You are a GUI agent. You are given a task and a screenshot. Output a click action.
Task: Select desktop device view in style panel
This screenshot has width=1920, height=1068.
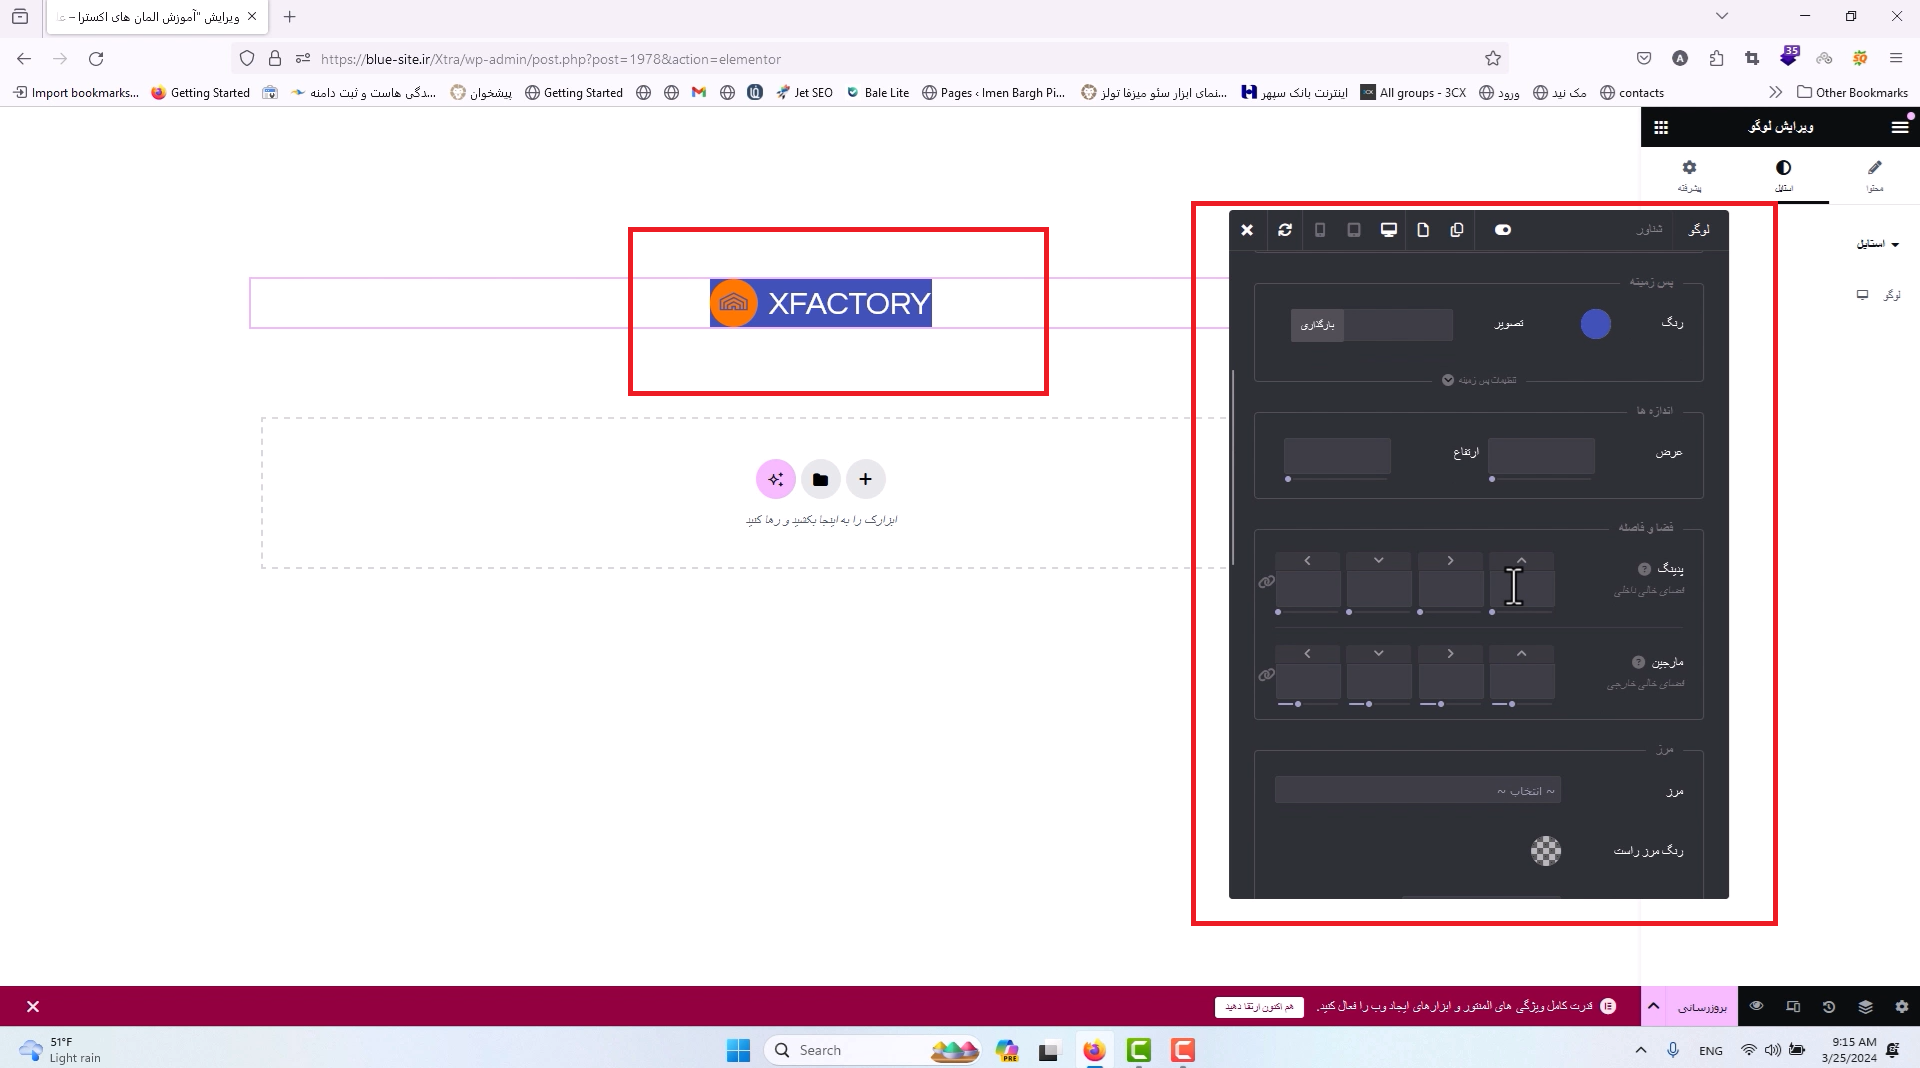(x=1389, y=230)
